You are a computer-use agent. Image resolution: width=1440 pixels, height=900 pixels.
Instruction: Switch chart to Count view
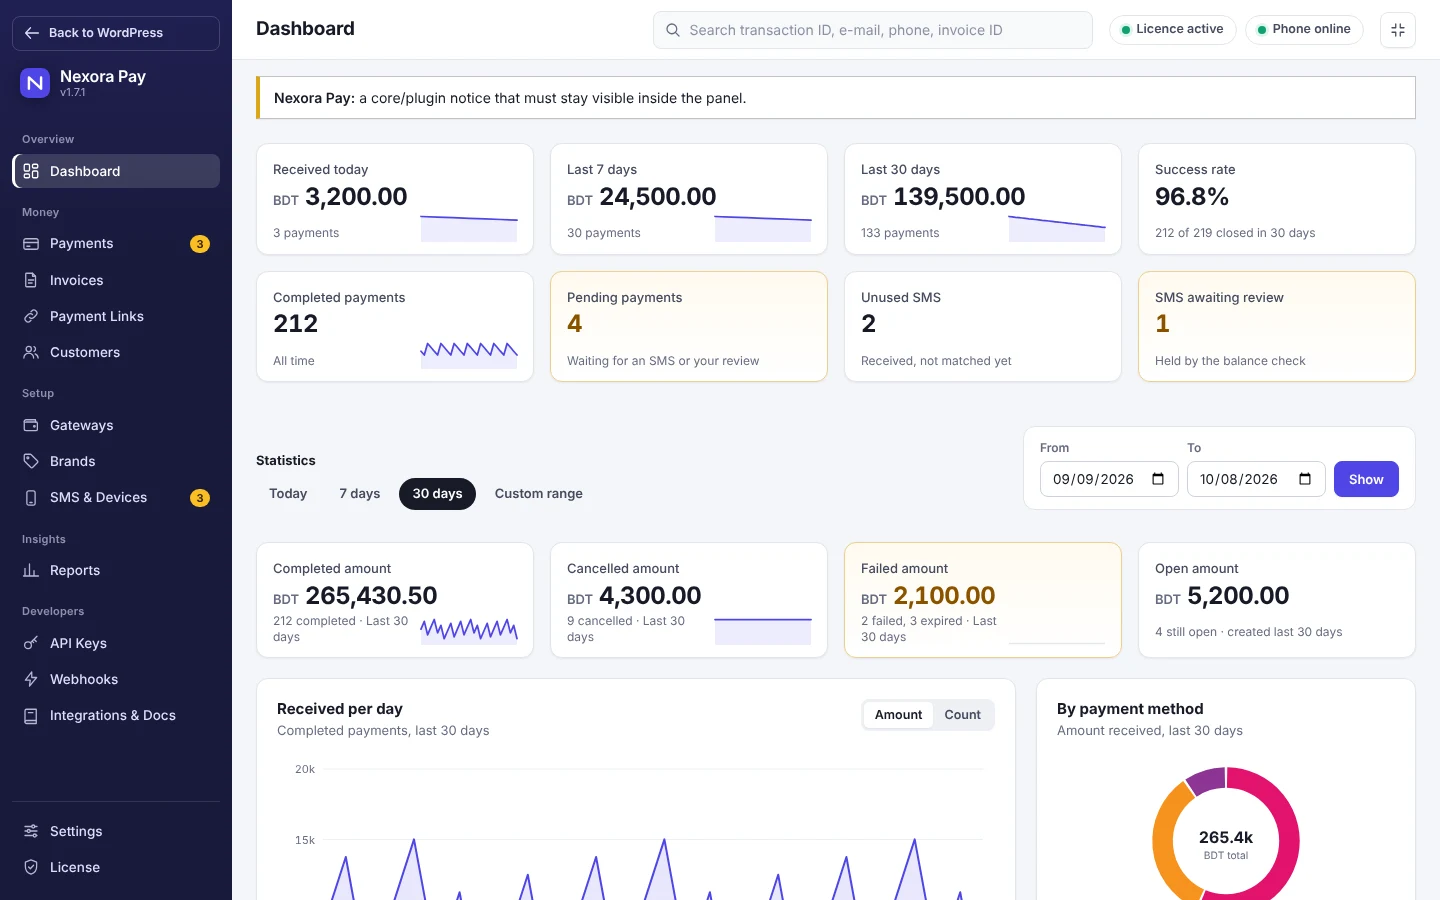click(962, 715)
